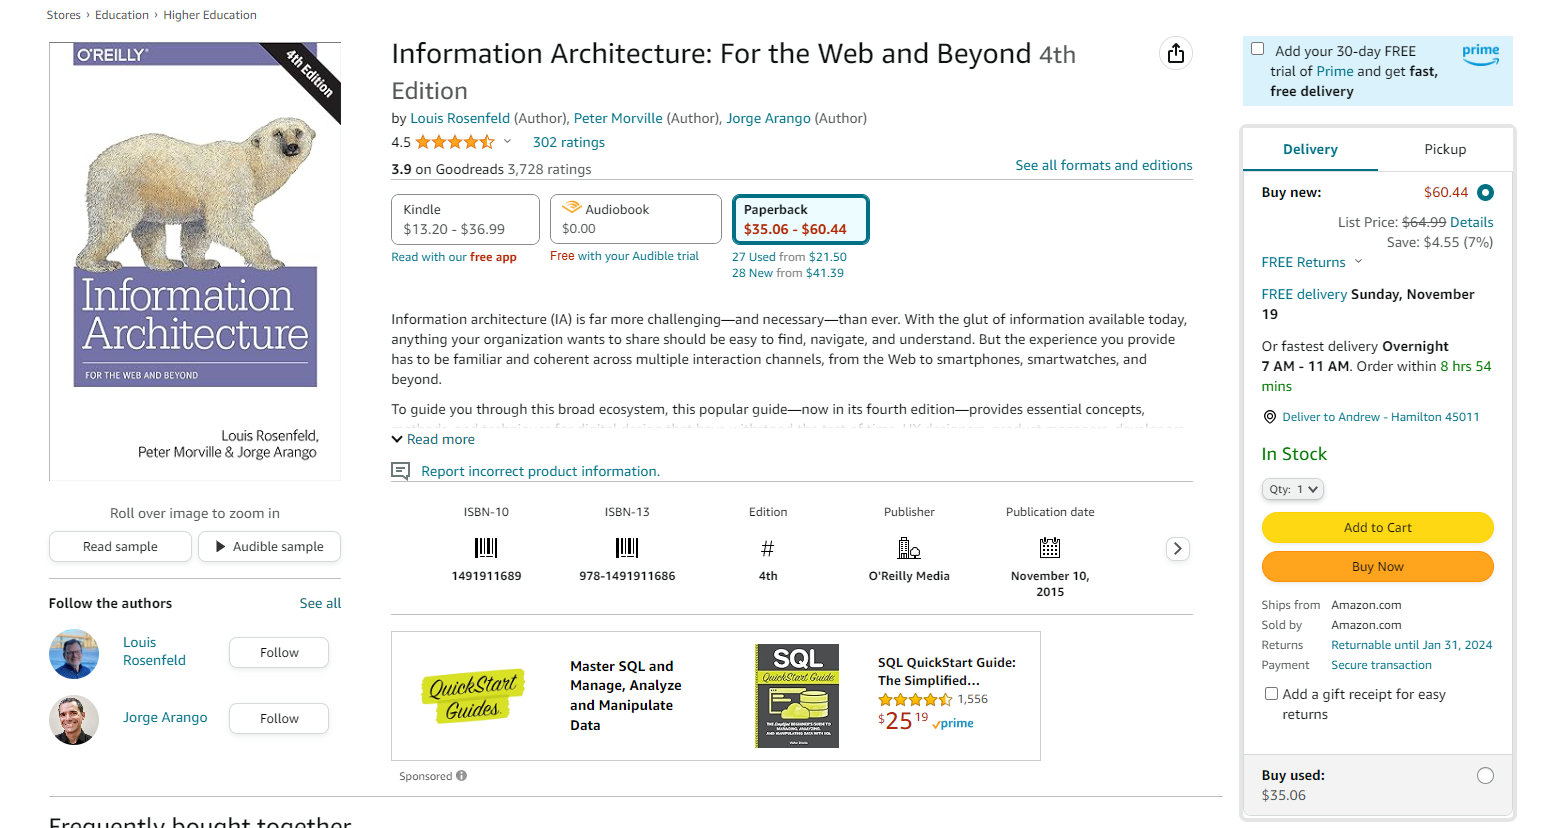
Task: Click the report incorrect information speech icon
Action: point(401,471)
